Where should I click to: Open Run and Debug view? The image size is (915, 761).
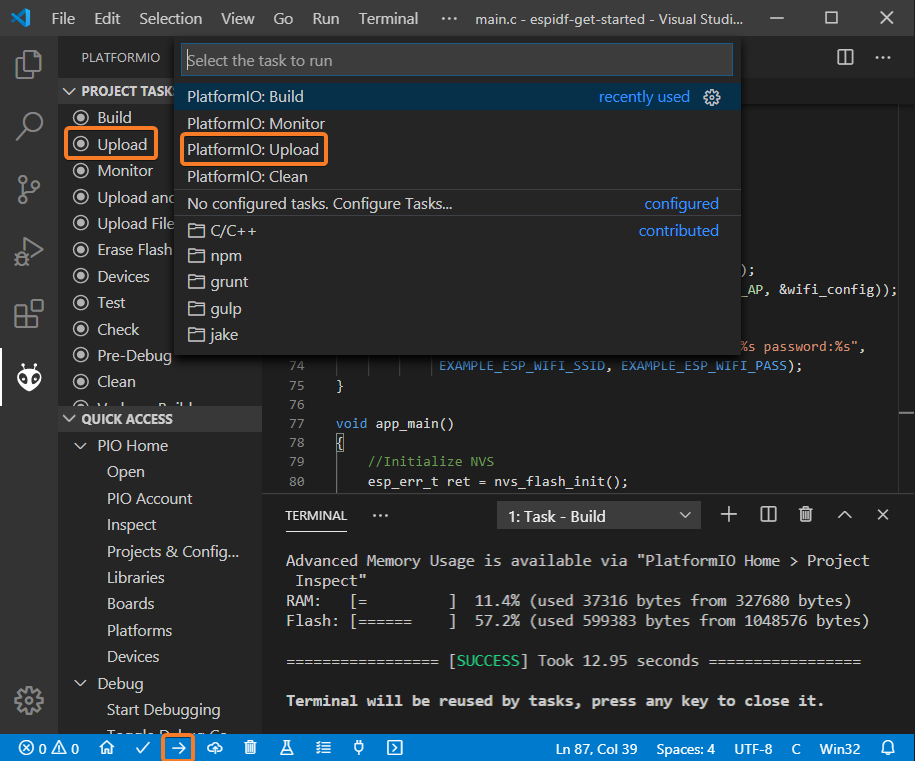click(x=29, y=252)
